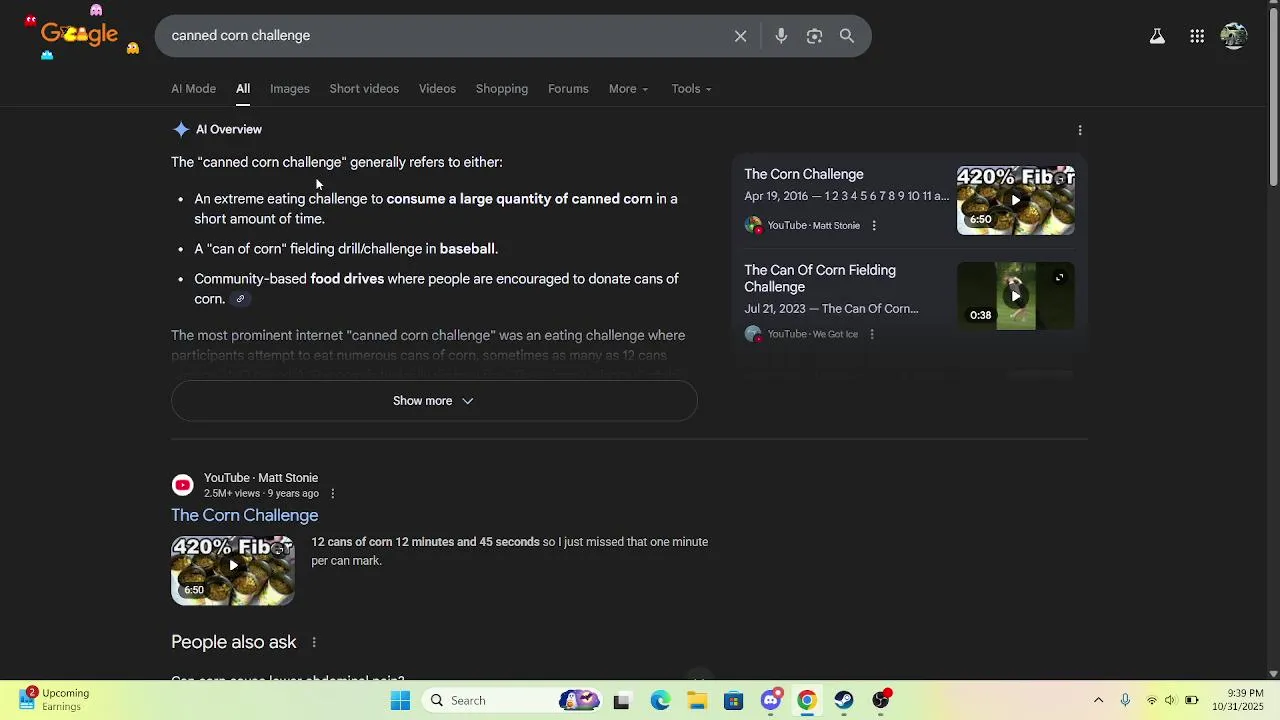Play the 0:38 fielding challenge thumbnail
Viewport: 1280px width, 720px height.
[x=1016, y=296]
